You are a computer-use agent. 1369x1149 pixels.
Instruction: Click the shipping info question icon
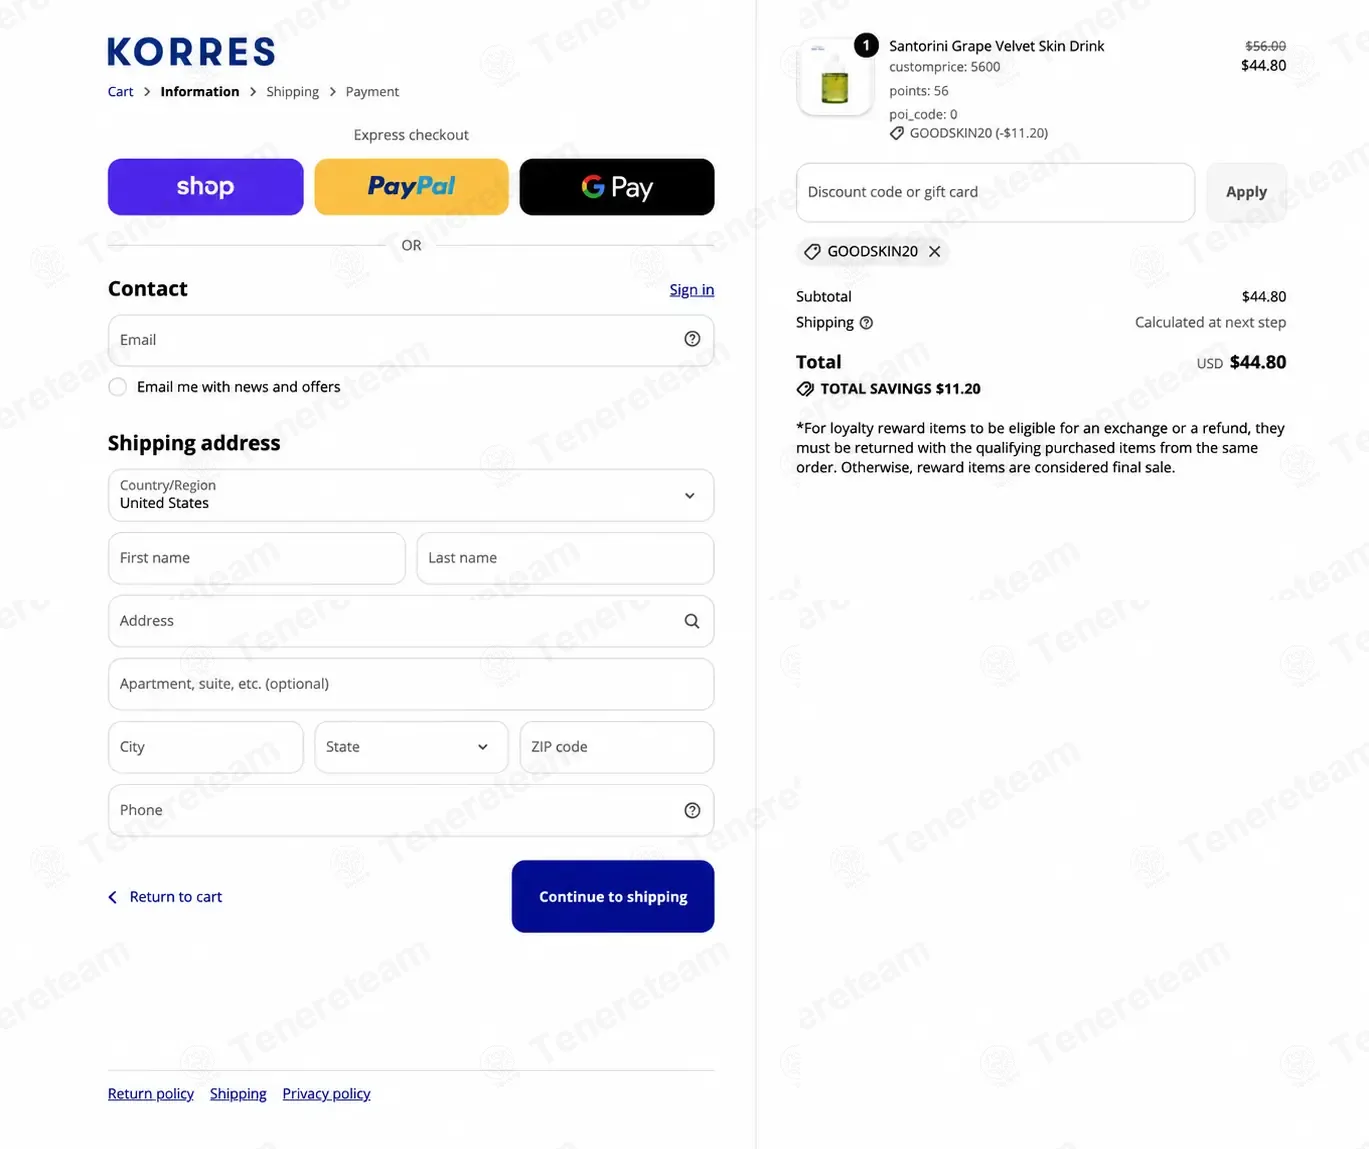867,323
